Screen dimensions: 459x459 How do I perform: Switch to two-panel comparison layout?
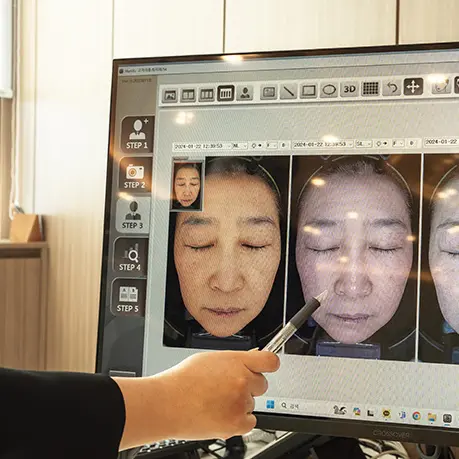188,95
